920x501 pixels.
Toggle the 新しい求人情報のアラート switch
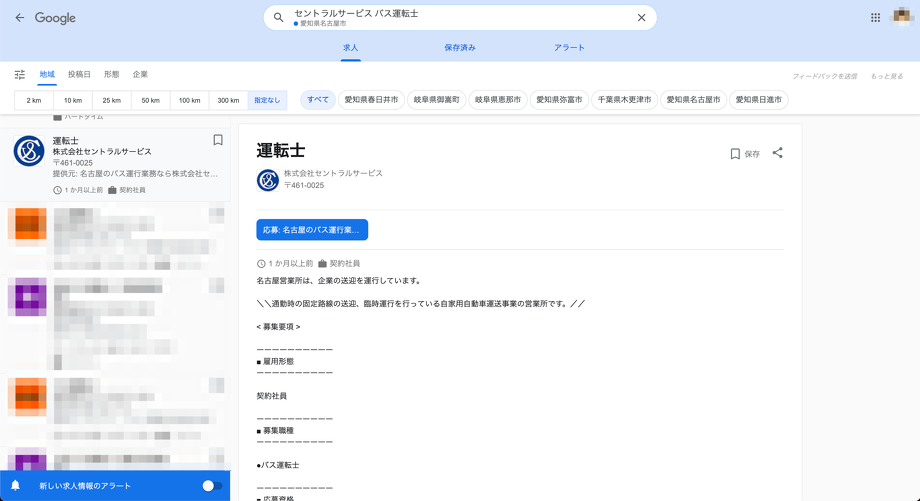point(212,486)
